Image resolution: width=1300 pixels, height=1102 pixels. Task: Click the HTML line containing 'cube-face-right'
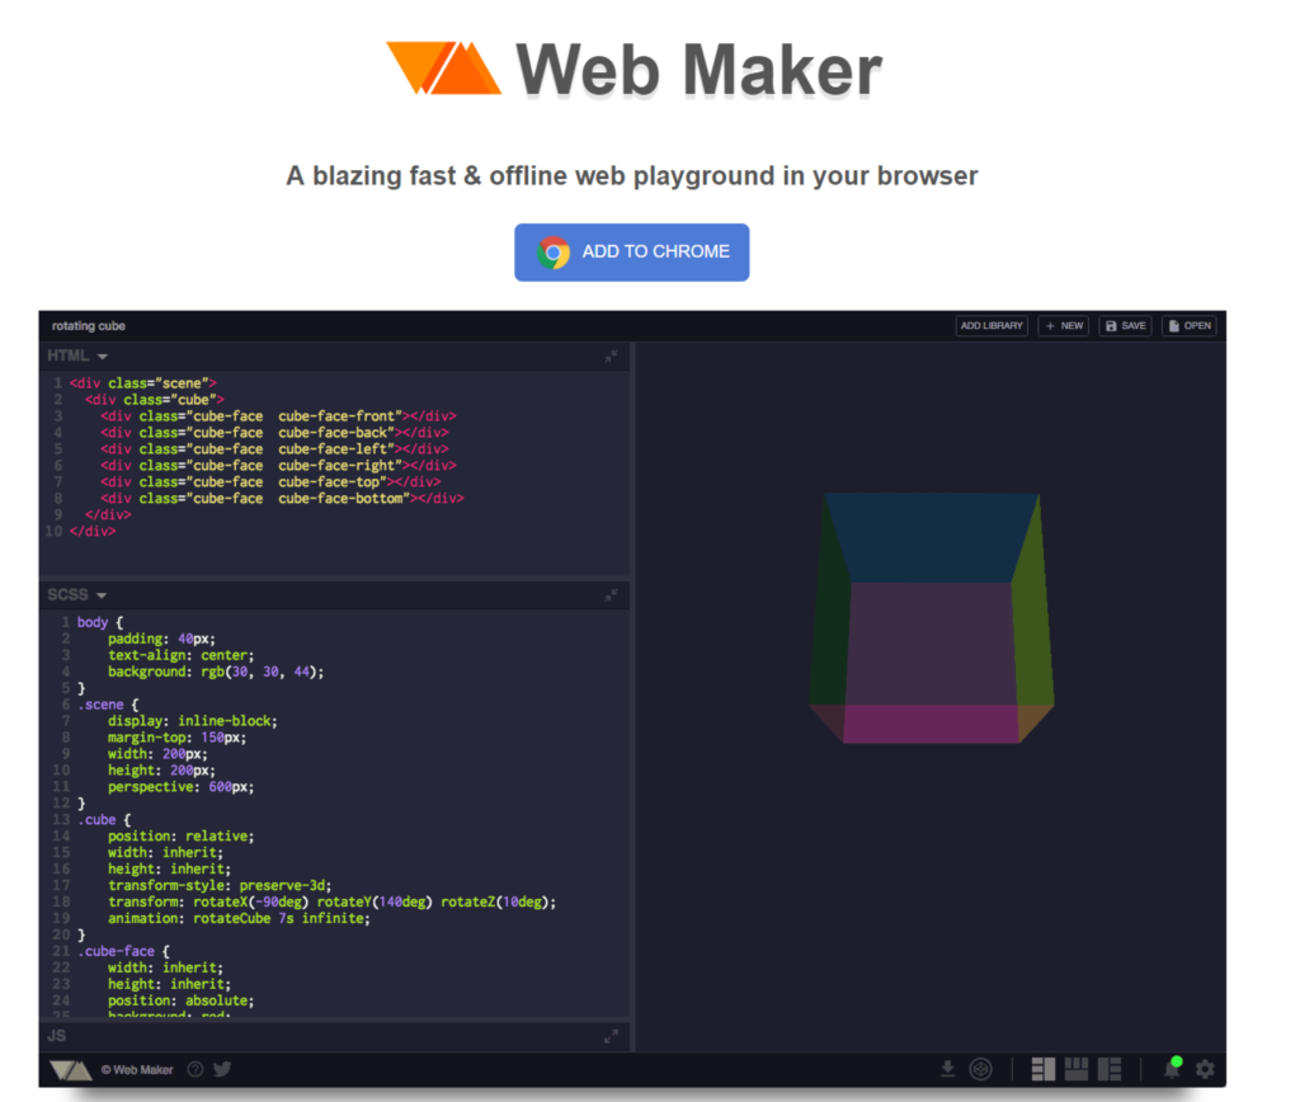[278, 466]
